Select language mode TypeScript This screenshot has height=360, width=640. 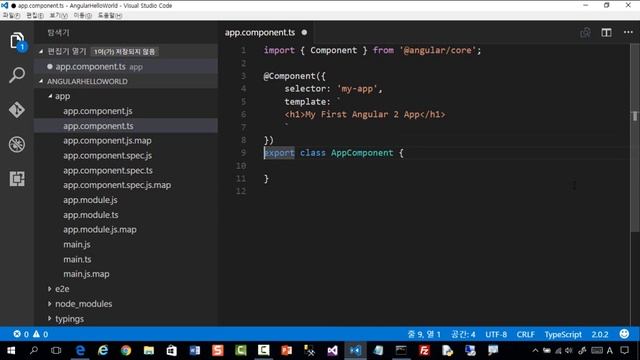click(563, 334)
